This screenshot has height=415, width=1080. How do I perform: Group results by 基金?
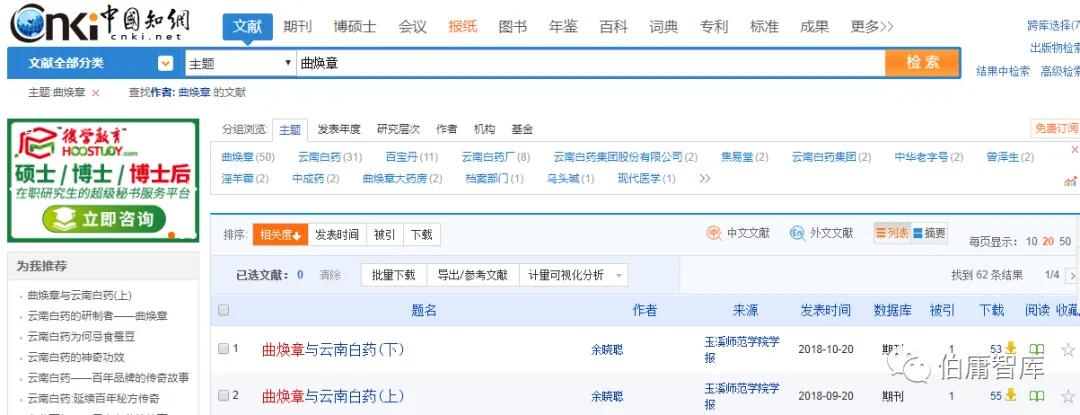click(x=522, y=129)
